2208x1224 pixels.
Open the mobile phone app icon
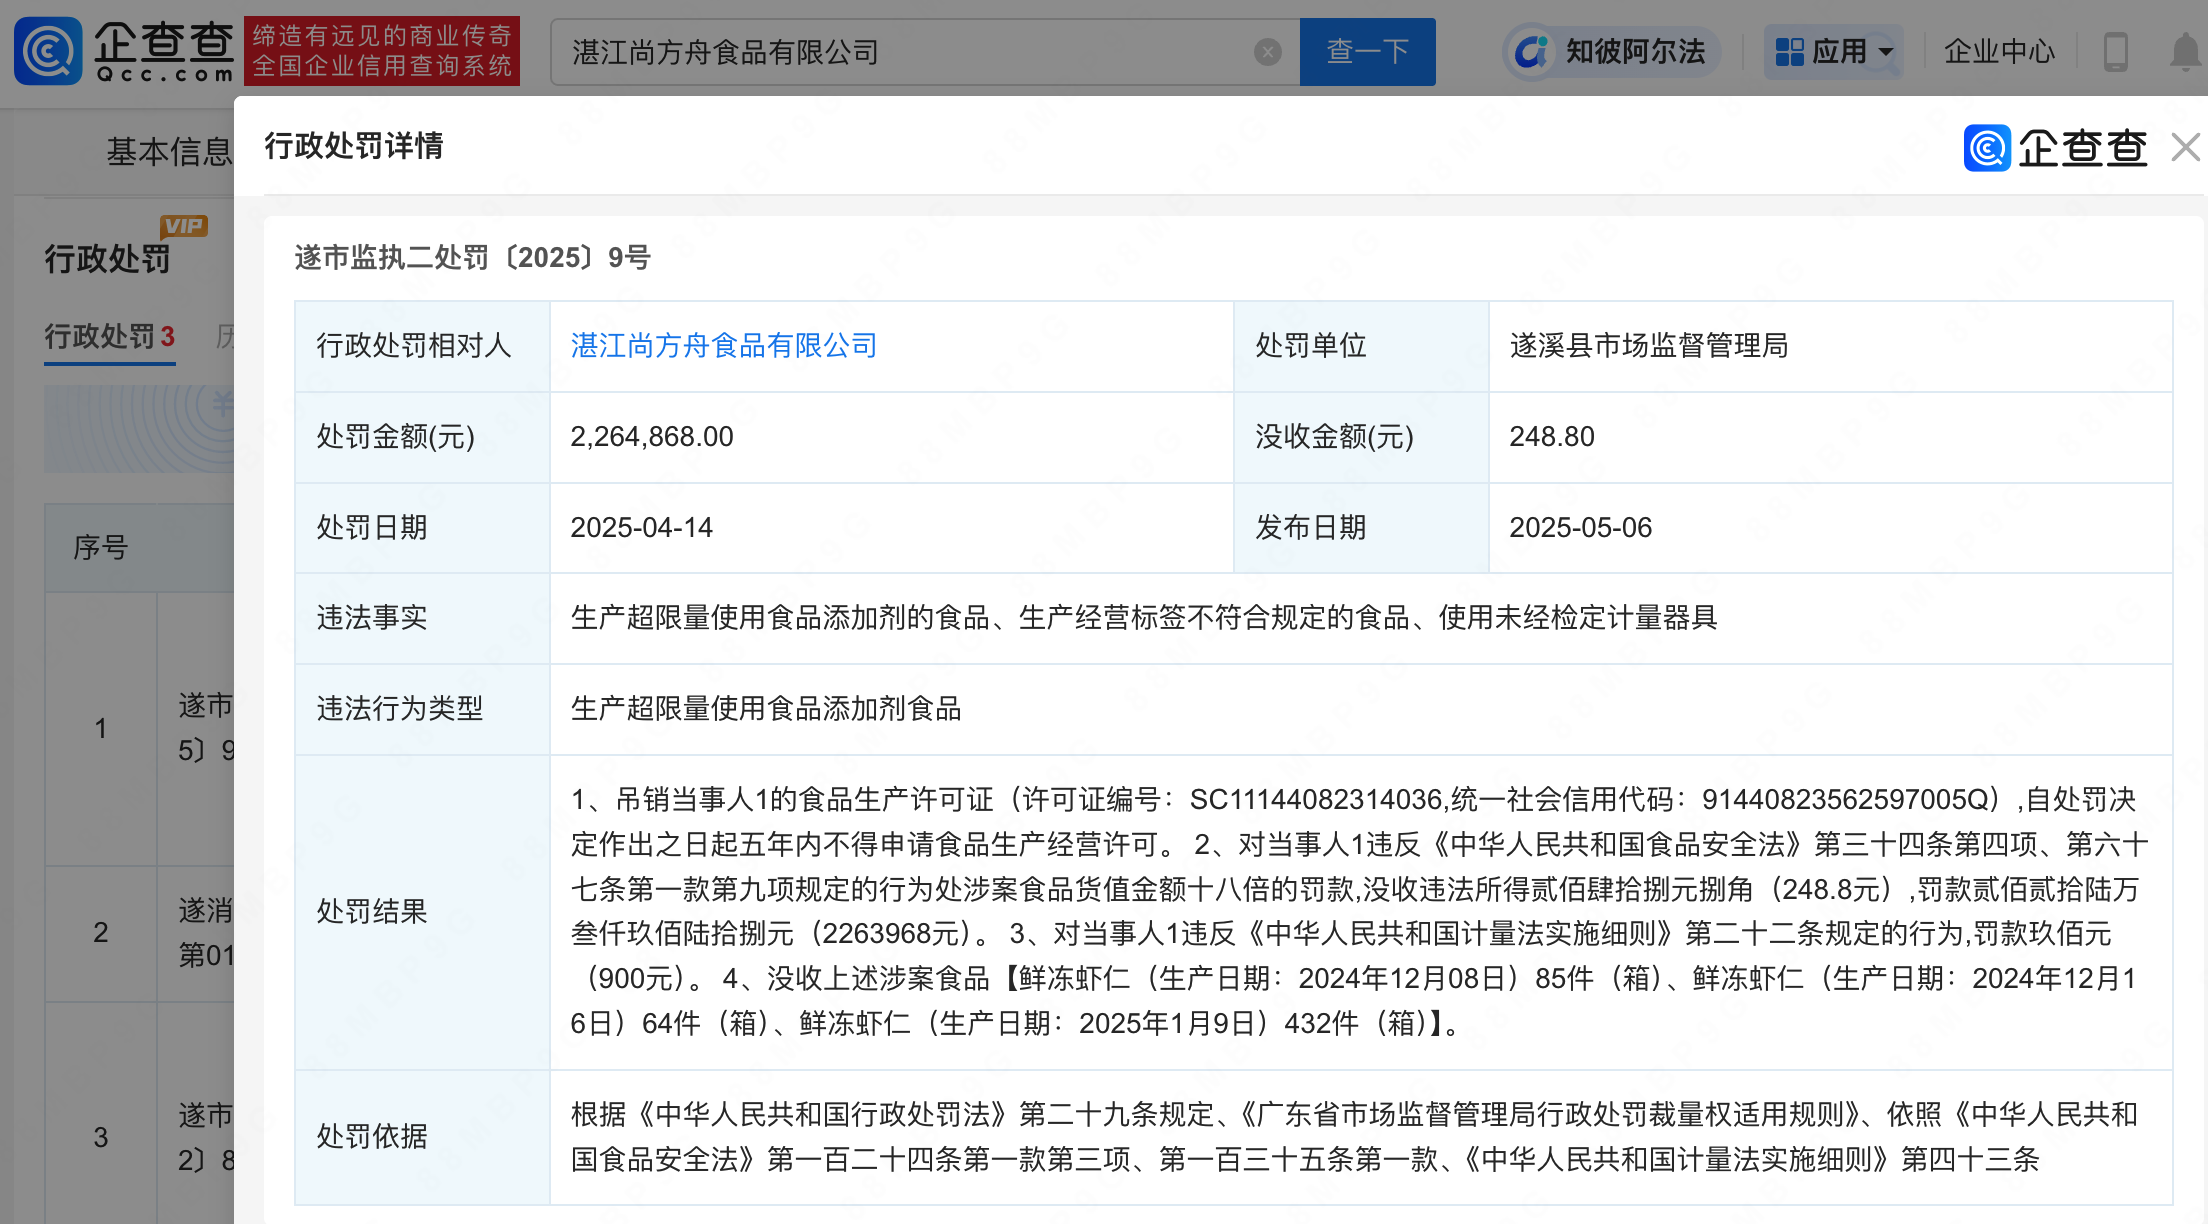point(2115,52)
